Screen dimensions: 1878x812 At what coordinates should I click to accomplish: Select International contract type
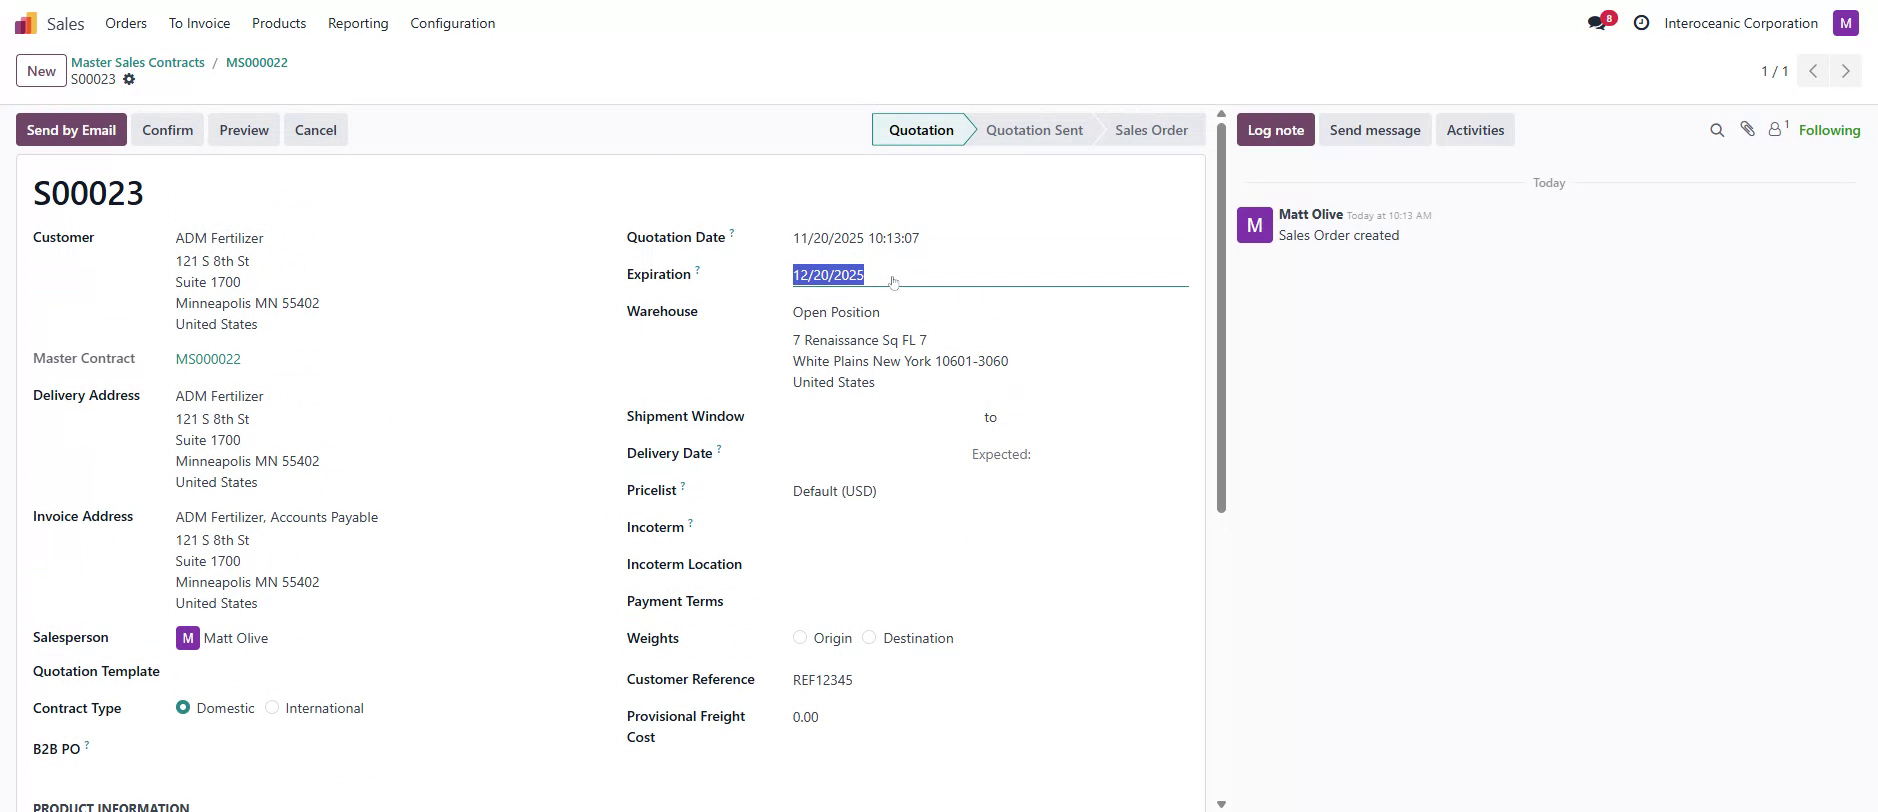272,707
